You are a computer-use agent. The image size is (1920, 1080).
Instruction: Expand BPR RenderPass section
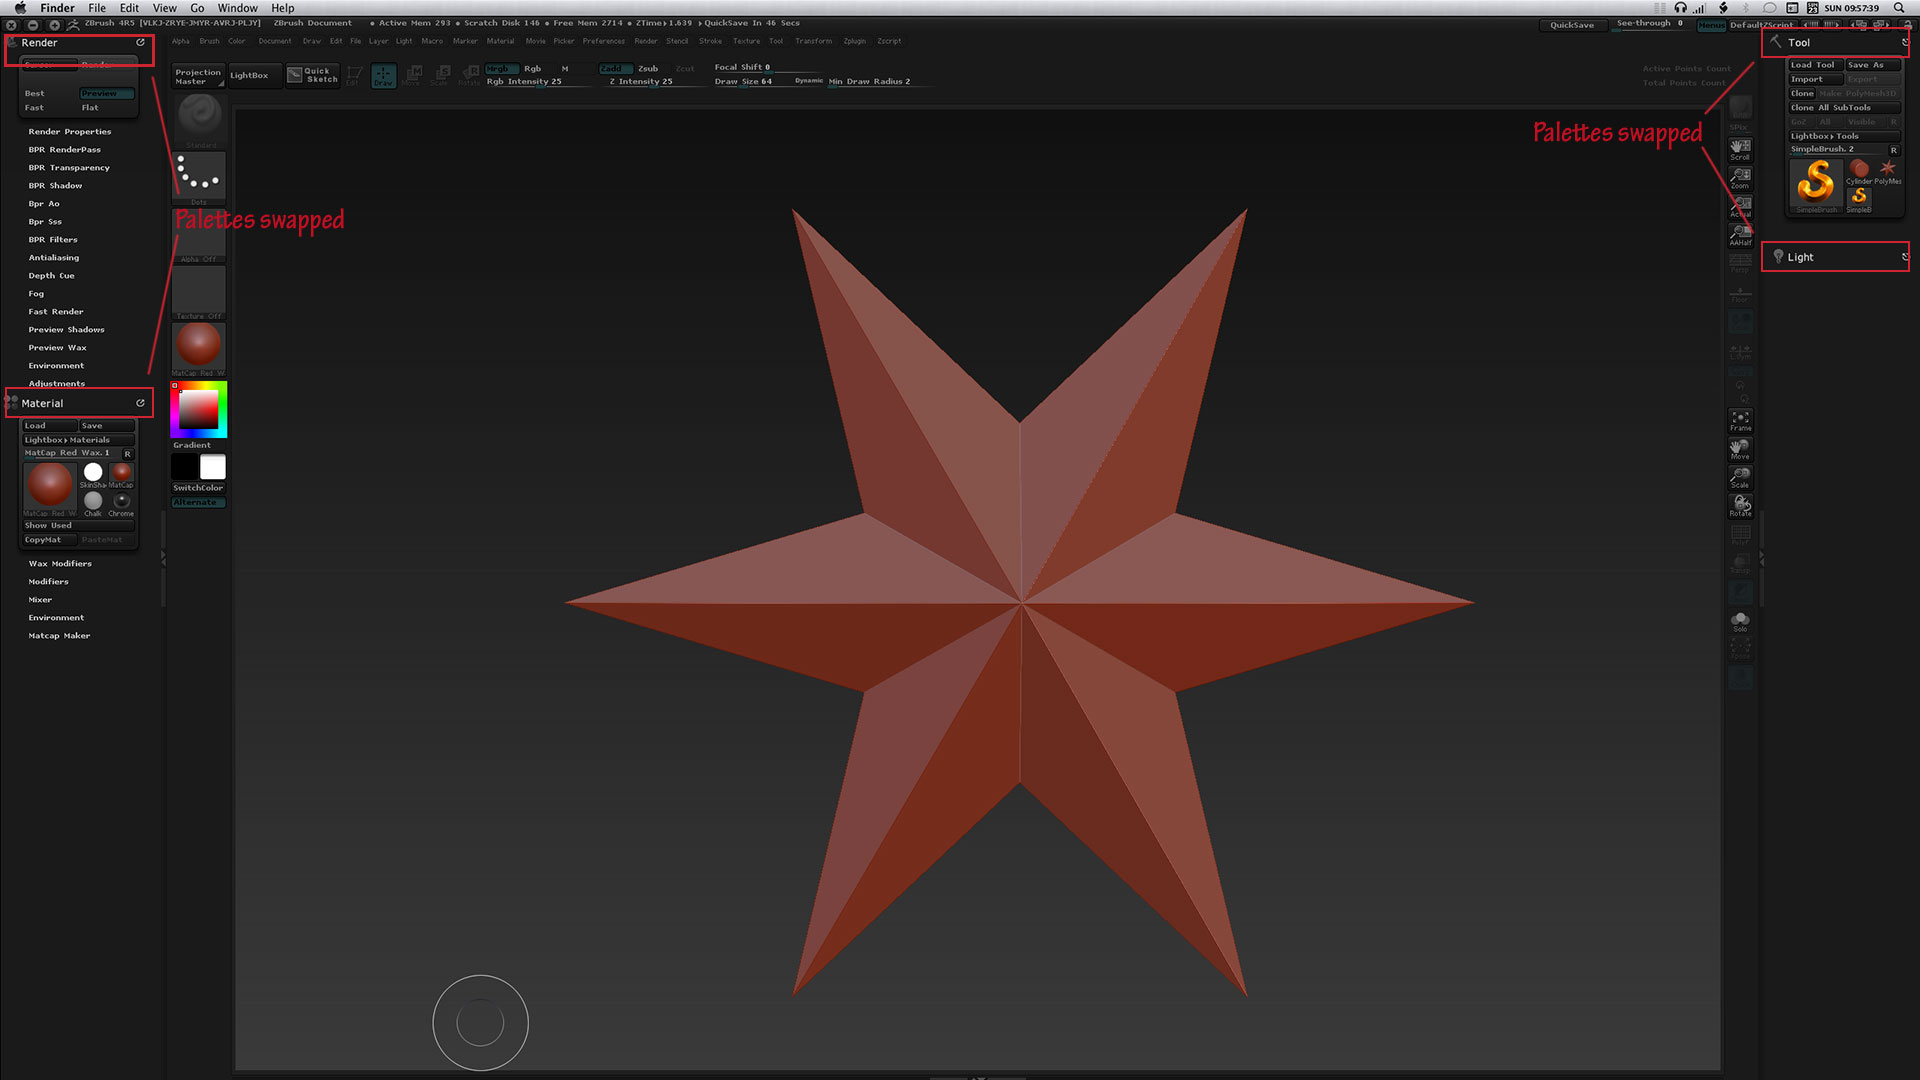click(65, 149)
